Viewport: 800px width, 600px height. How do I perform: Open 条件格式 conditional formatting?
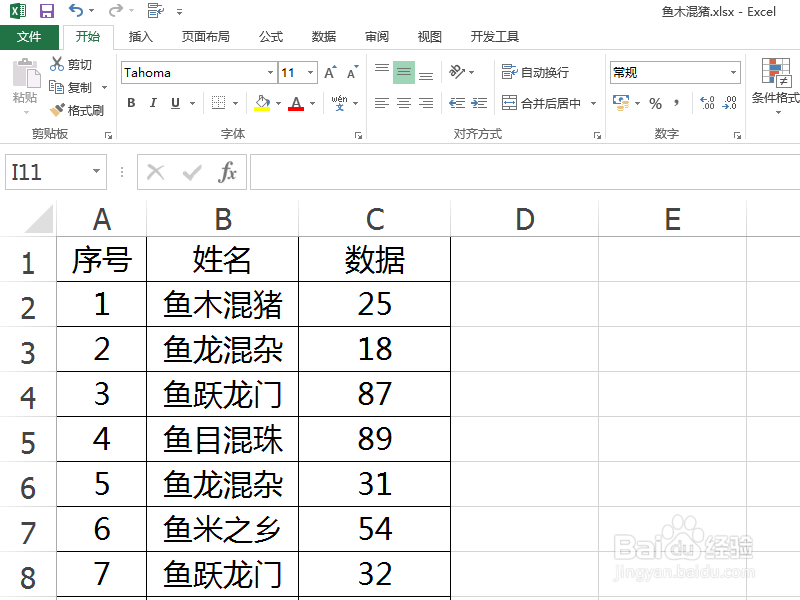pyautogui.click(x=776, y=85)
